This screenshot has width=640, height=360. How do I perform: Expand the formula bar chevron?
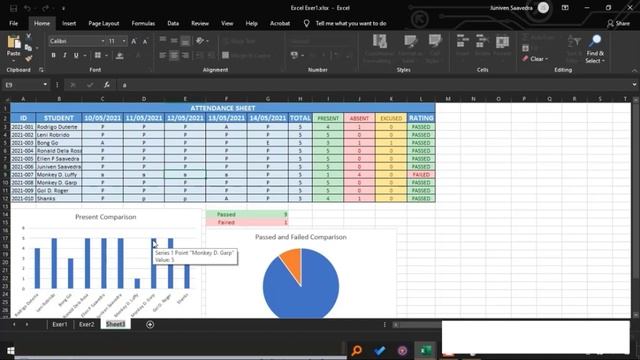[634, 84]
